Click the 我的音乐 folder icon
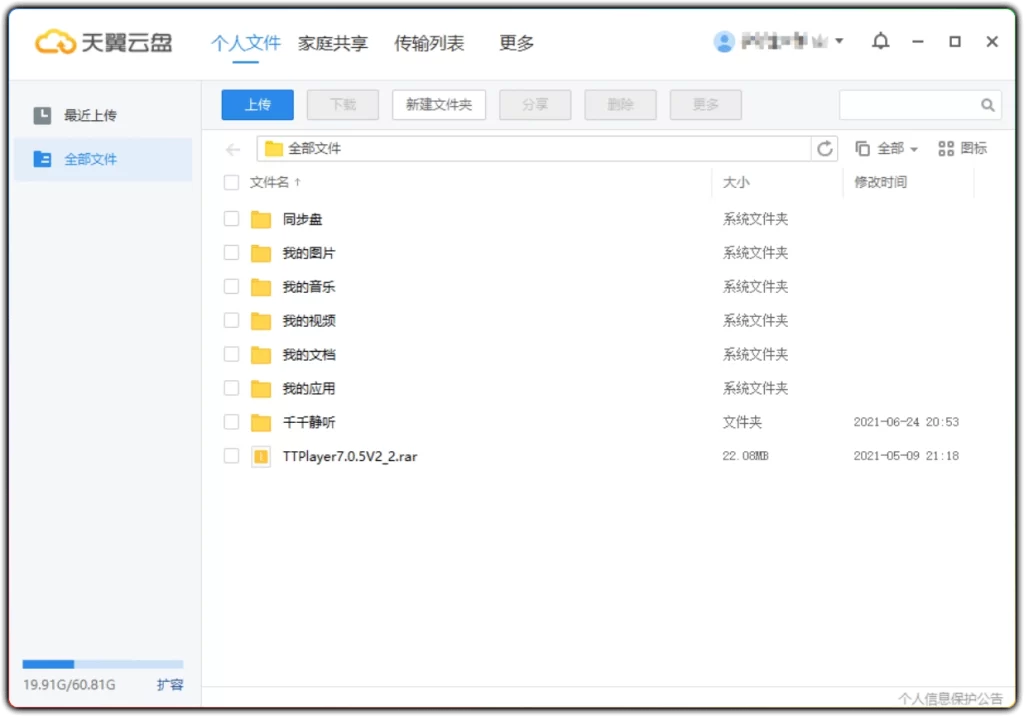Viewport: 1024px width, 716px height. pos(261,287)
